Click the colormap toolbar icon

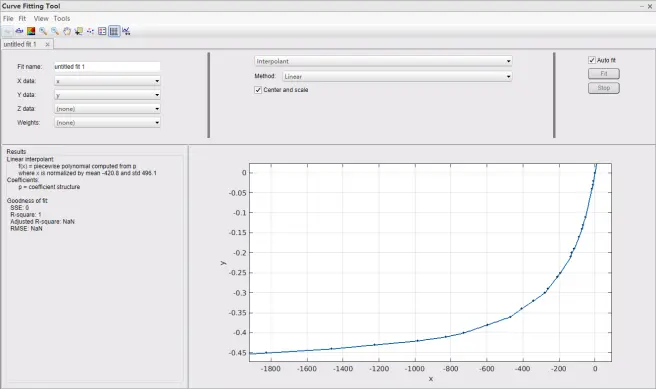(31, 31)
